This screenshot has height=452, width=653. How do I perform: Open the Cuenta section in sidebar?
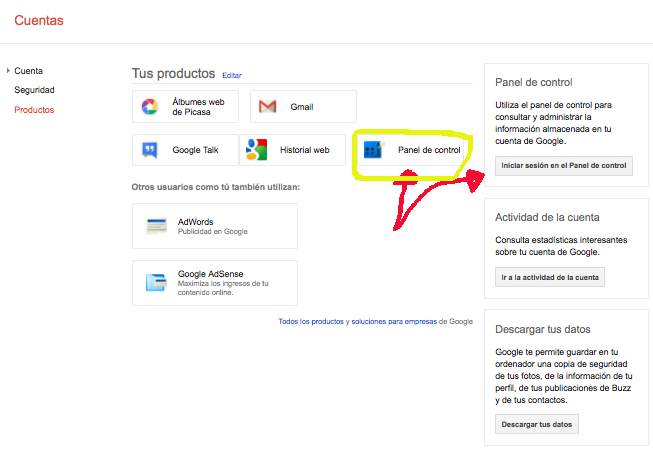click(x=28, y=71)
